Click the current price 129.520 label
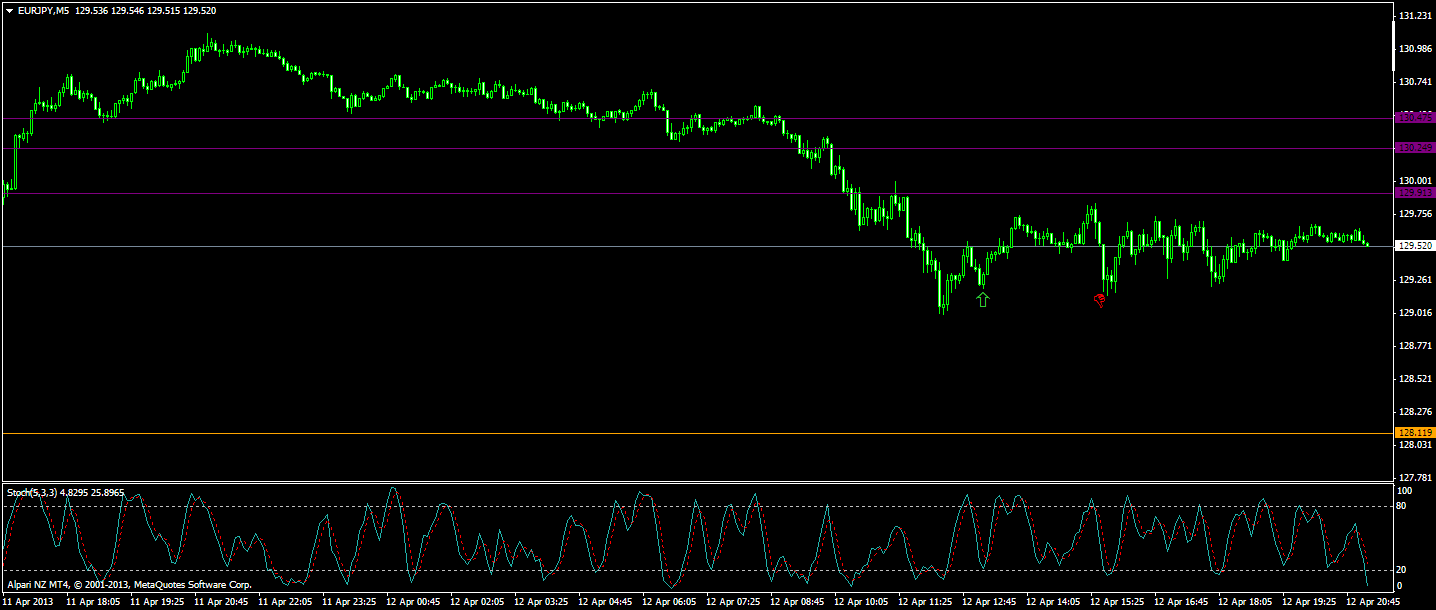Viewport: 1436px width, 610px height. 1415,245
